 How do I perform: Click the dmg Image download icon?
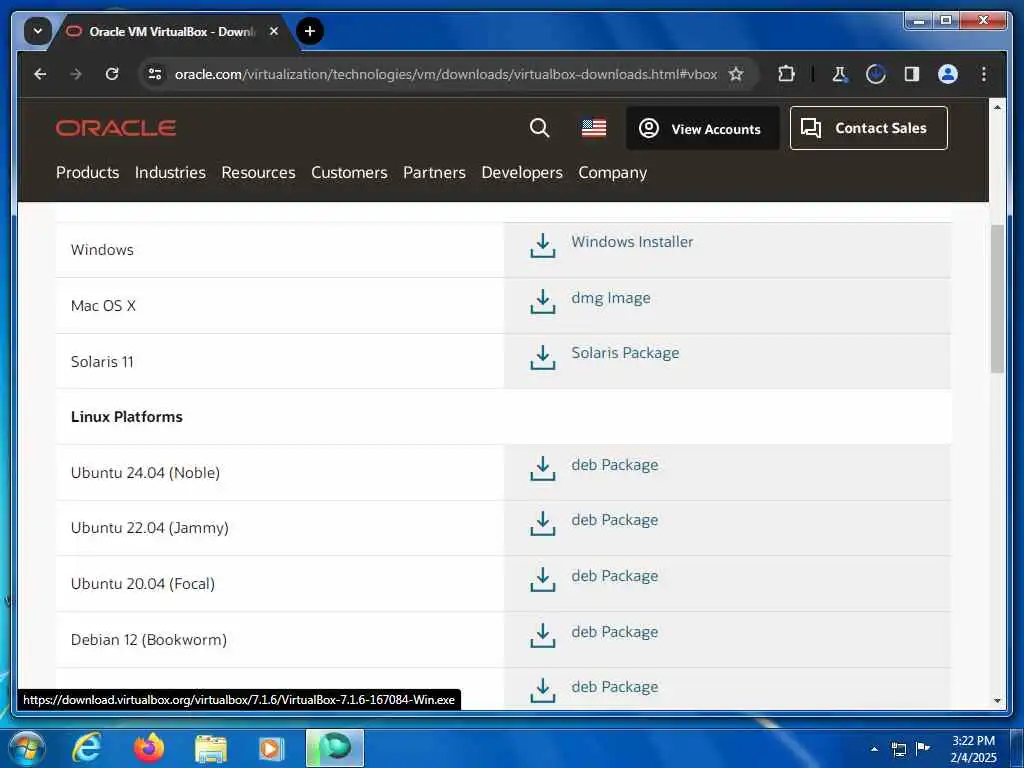(543, 302)
